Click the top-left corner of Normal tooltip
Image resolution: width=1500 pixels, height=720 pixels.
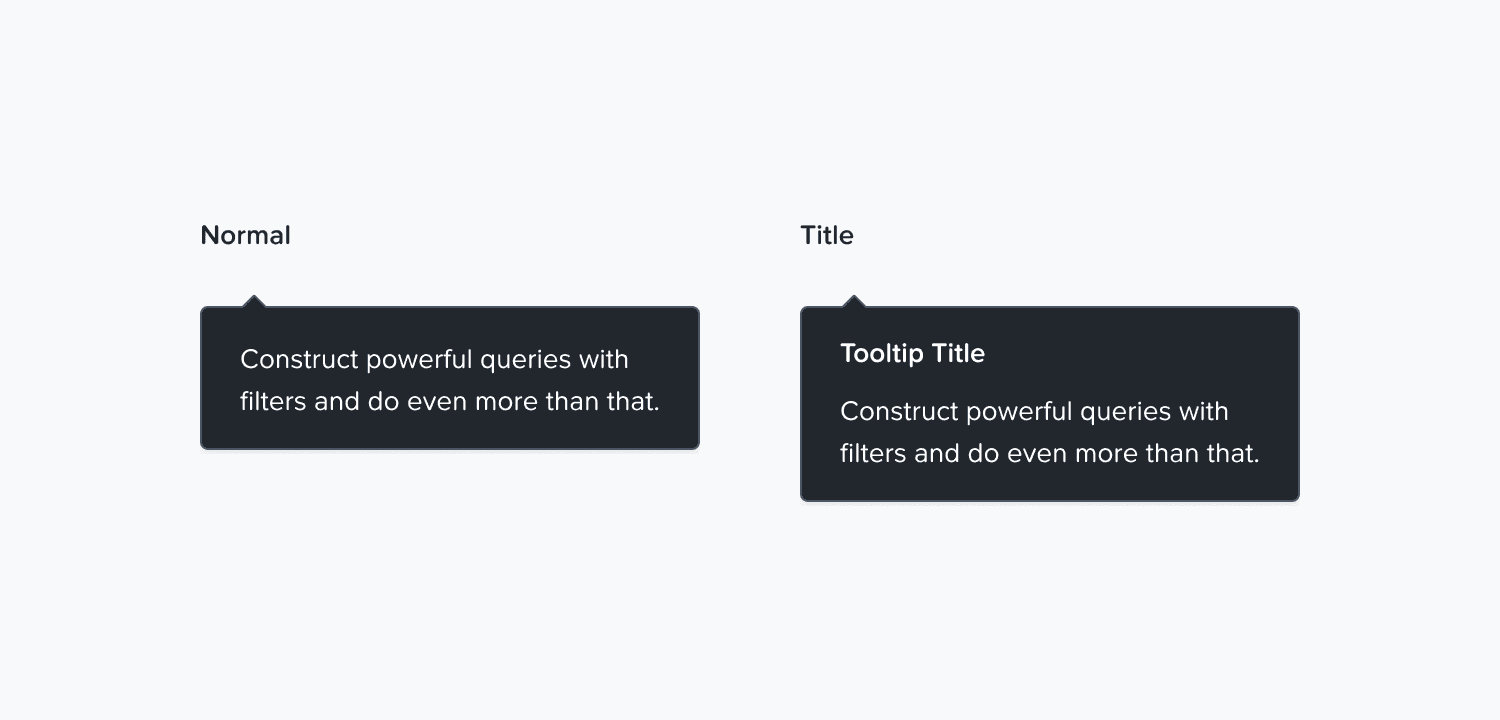[x=205, y=310]
